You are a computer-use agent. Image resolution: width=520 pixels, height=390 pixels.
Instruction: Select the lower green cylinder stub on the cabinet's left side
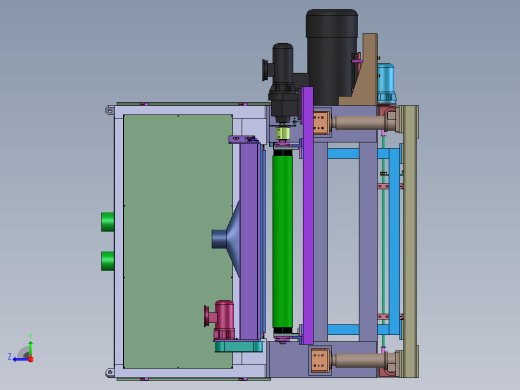(108, 261)
